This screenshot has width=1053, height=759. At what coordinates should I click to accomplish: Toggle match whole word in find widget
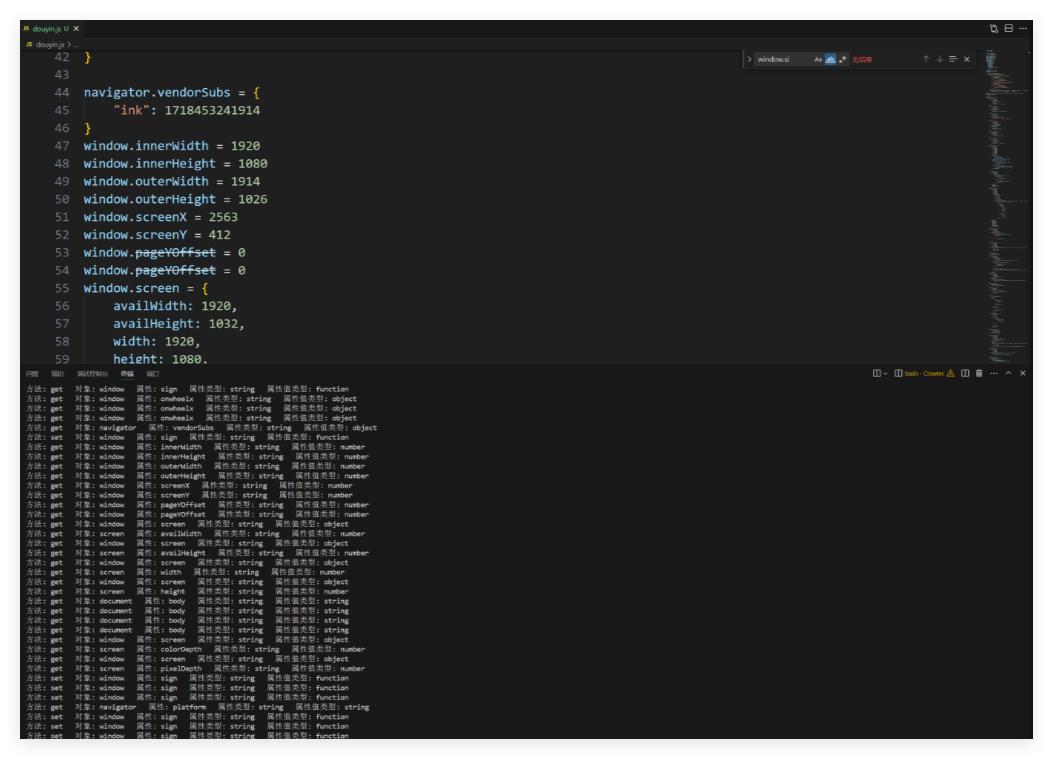(831, 60)
